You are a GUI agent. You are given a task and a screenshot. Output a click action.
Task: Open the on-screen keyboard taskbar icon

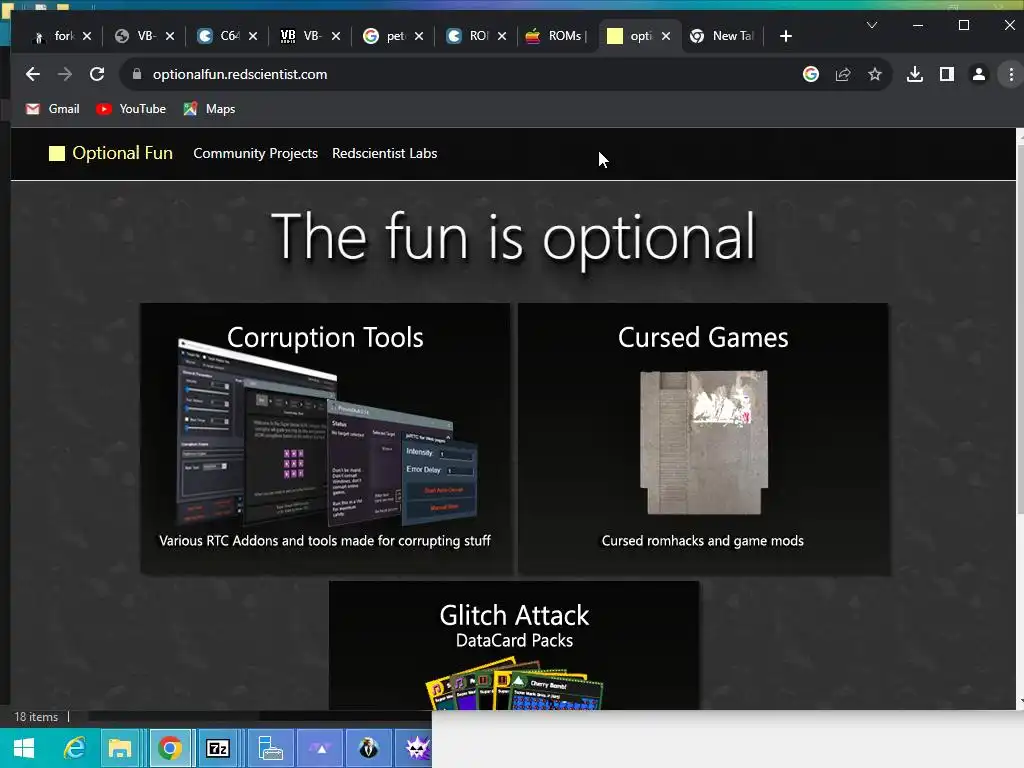270,748
